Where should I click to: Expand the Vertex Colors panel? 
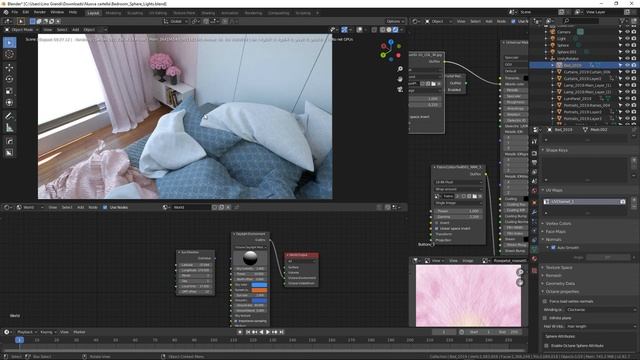point(558,224)
